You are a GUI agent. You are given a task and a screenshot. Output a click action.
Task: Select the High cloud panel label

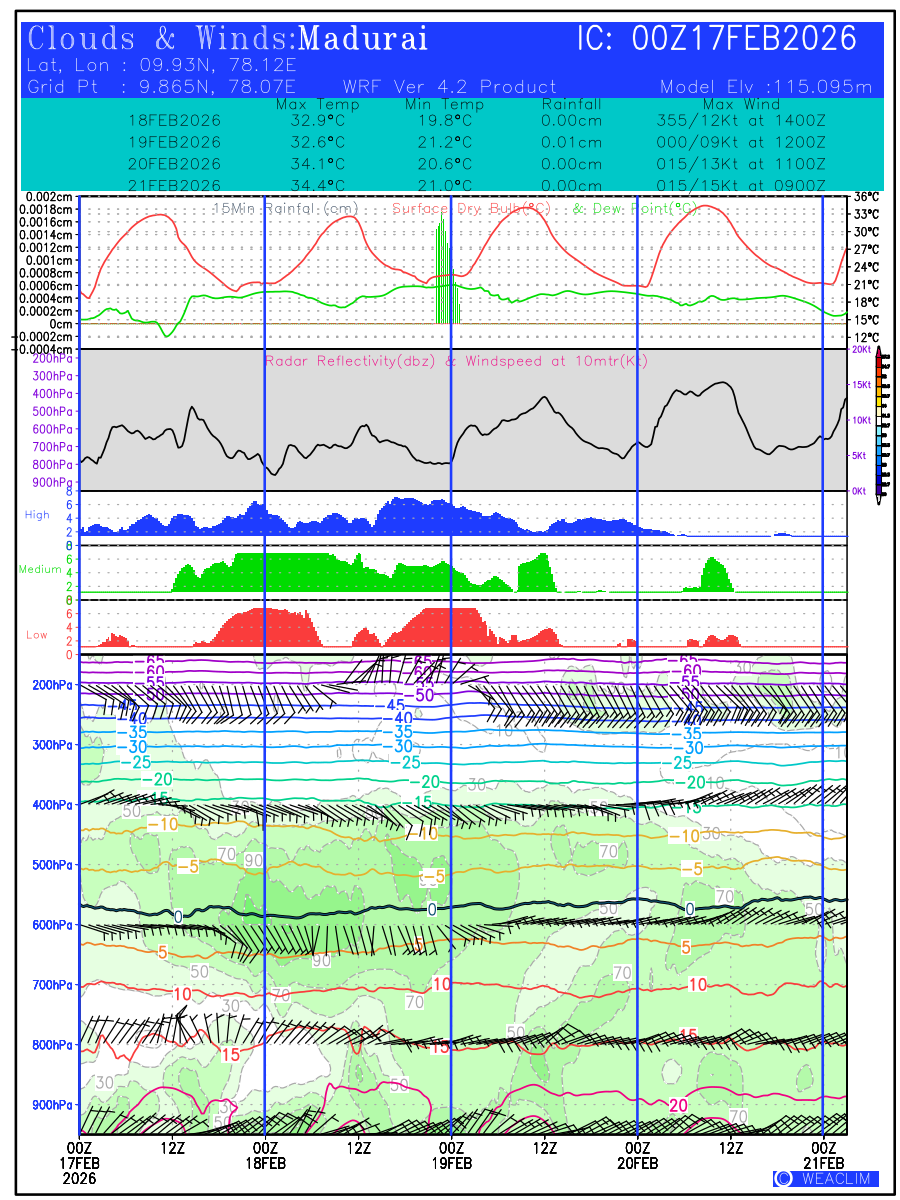coord(37,515)
